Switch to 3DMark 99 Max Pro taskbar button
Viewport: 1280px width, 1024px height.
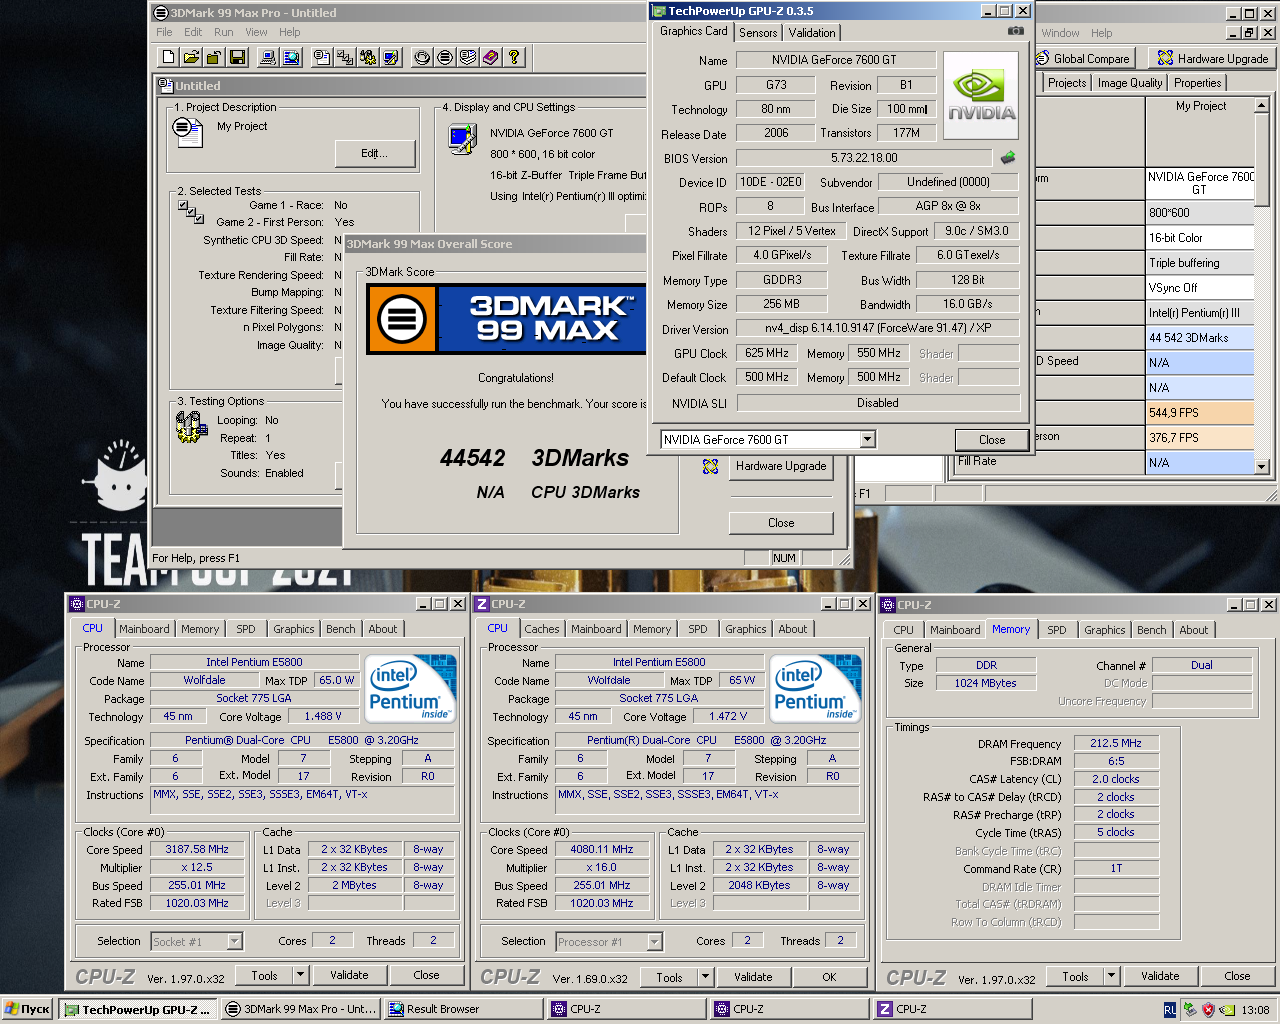(300, 1010)
